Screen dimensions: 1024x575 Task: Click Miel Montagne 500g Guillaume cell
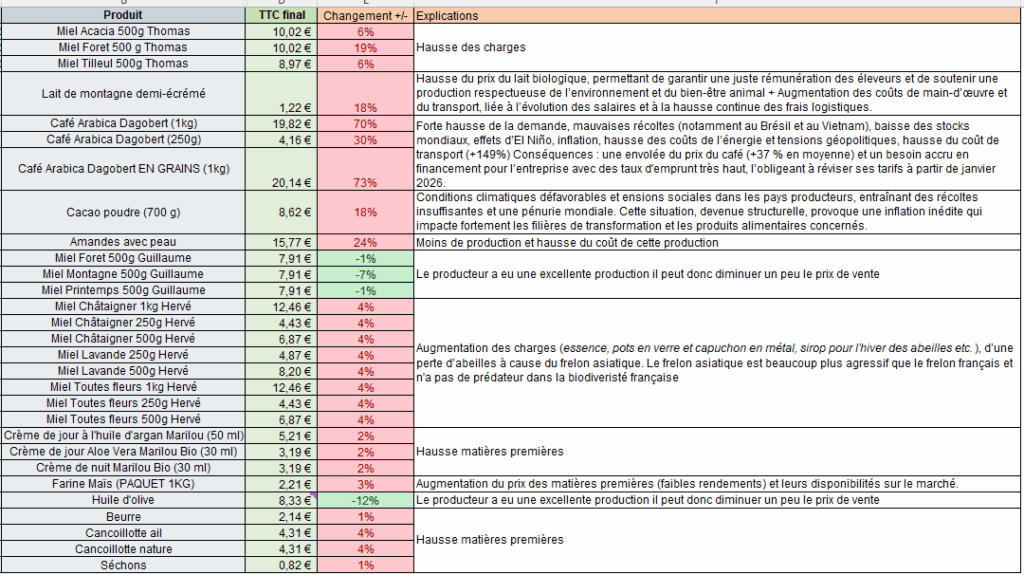(x=123, y=274)
